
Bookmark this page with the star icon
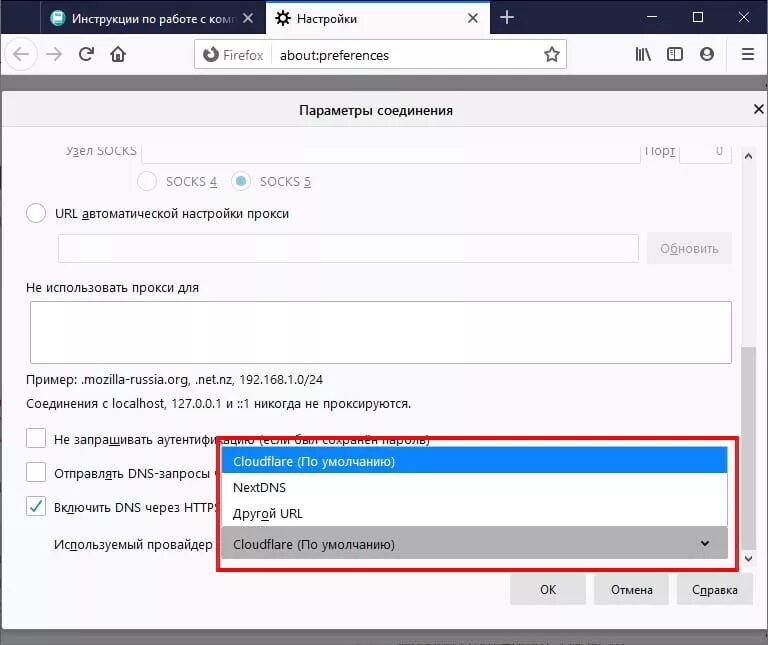[x=552, y=54]
